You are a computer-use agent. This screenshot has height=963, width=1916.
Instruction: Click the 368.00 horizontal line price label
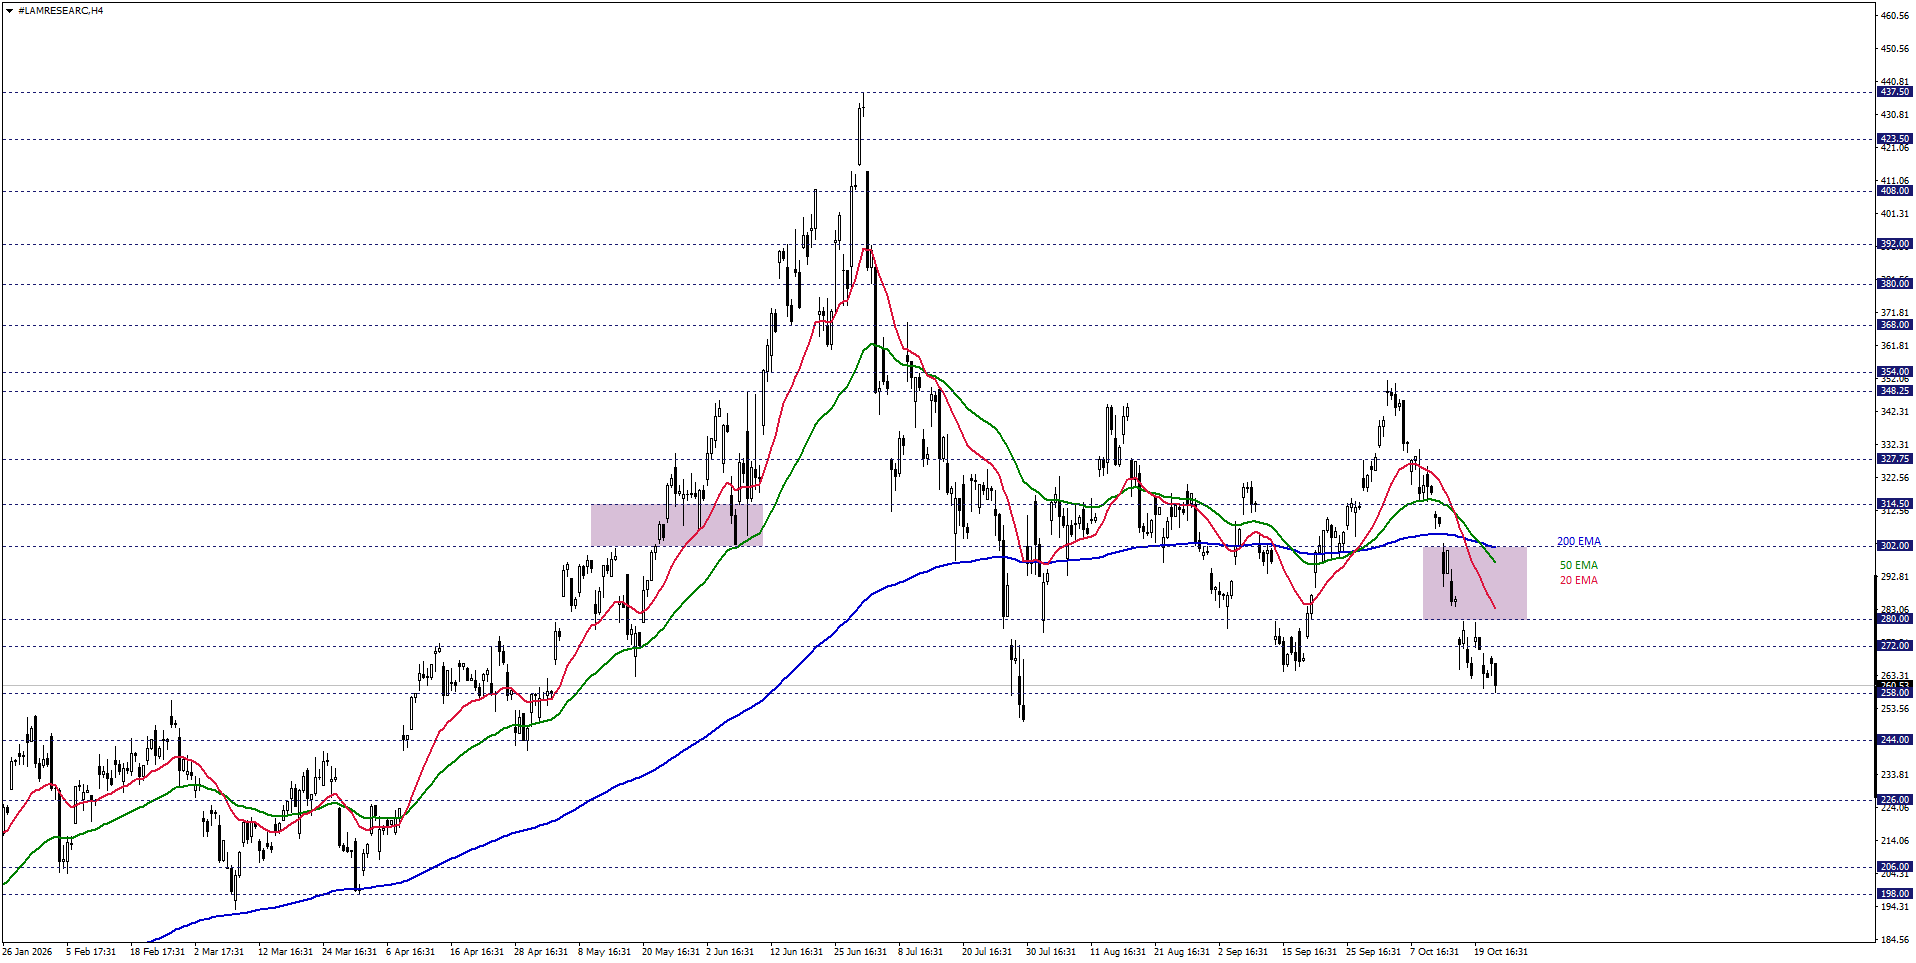(1894, 325)
